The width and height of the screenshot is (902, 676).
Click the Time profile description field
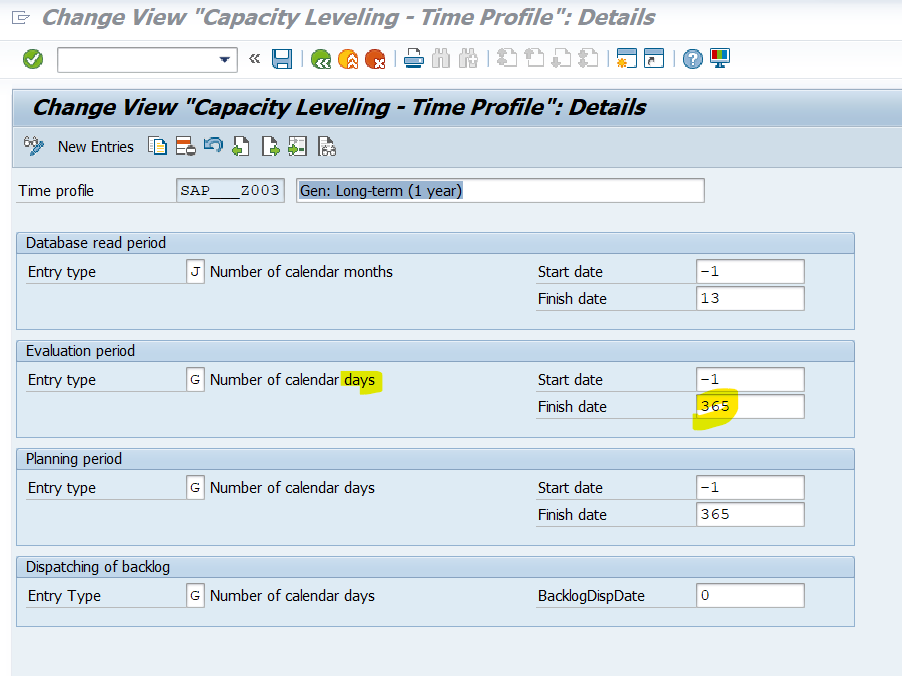pyautogui.click(x=500, y=190)
